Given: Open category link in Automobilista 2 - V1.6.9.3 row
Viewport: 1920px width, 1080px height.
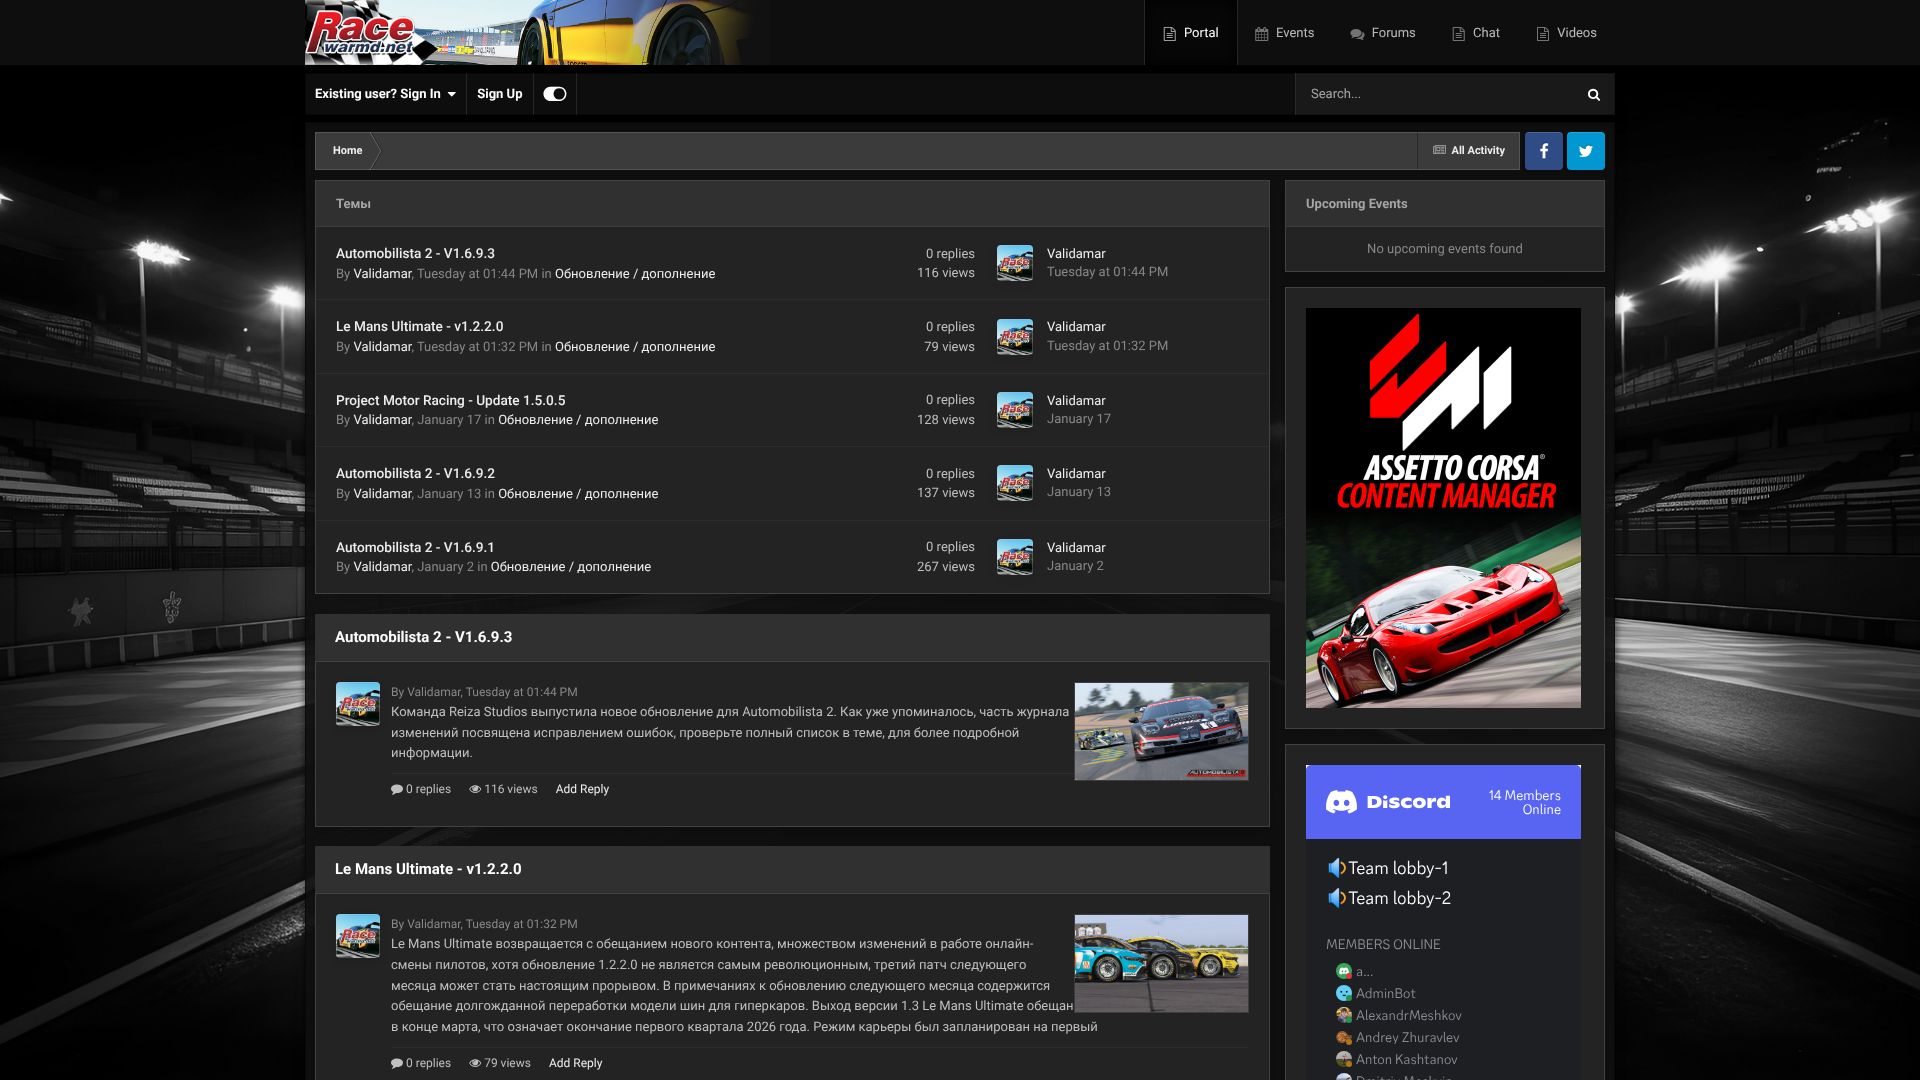Looking at the screenshot, I should coord(635,274).
